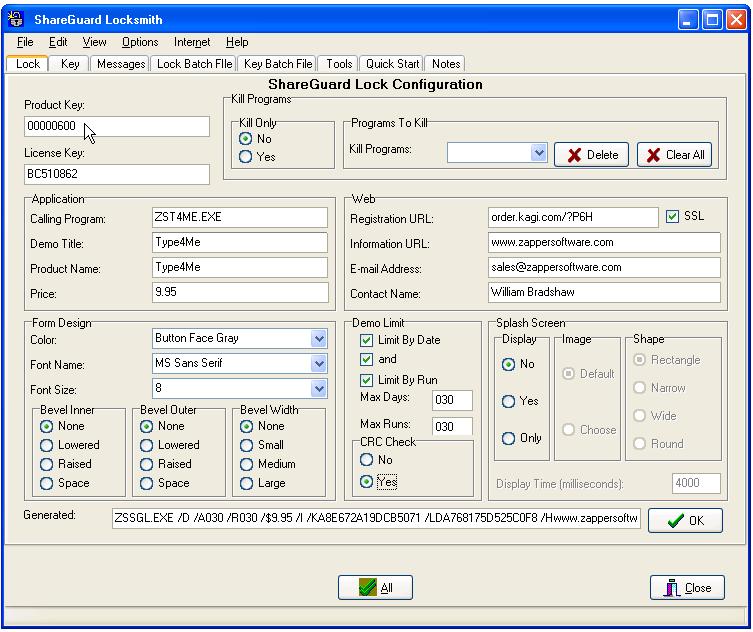The image size is (753, 632).
Task: Click the Contact Name field
Action: coord(604,292)
